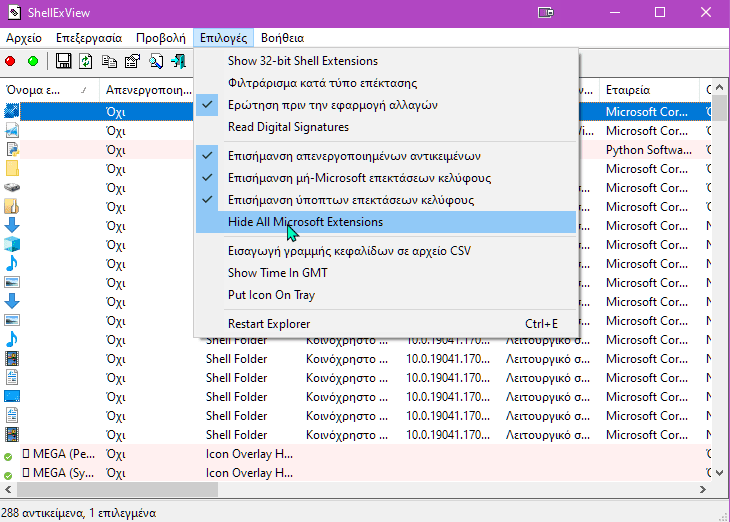Enable Read Digital Signatures option
The width and height of the screenshot is (730, 522).
[386, 127]
